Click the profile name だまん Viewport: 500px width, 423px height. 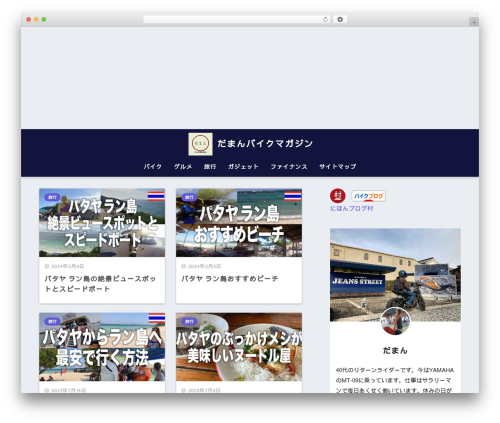(x=395, y=350)
